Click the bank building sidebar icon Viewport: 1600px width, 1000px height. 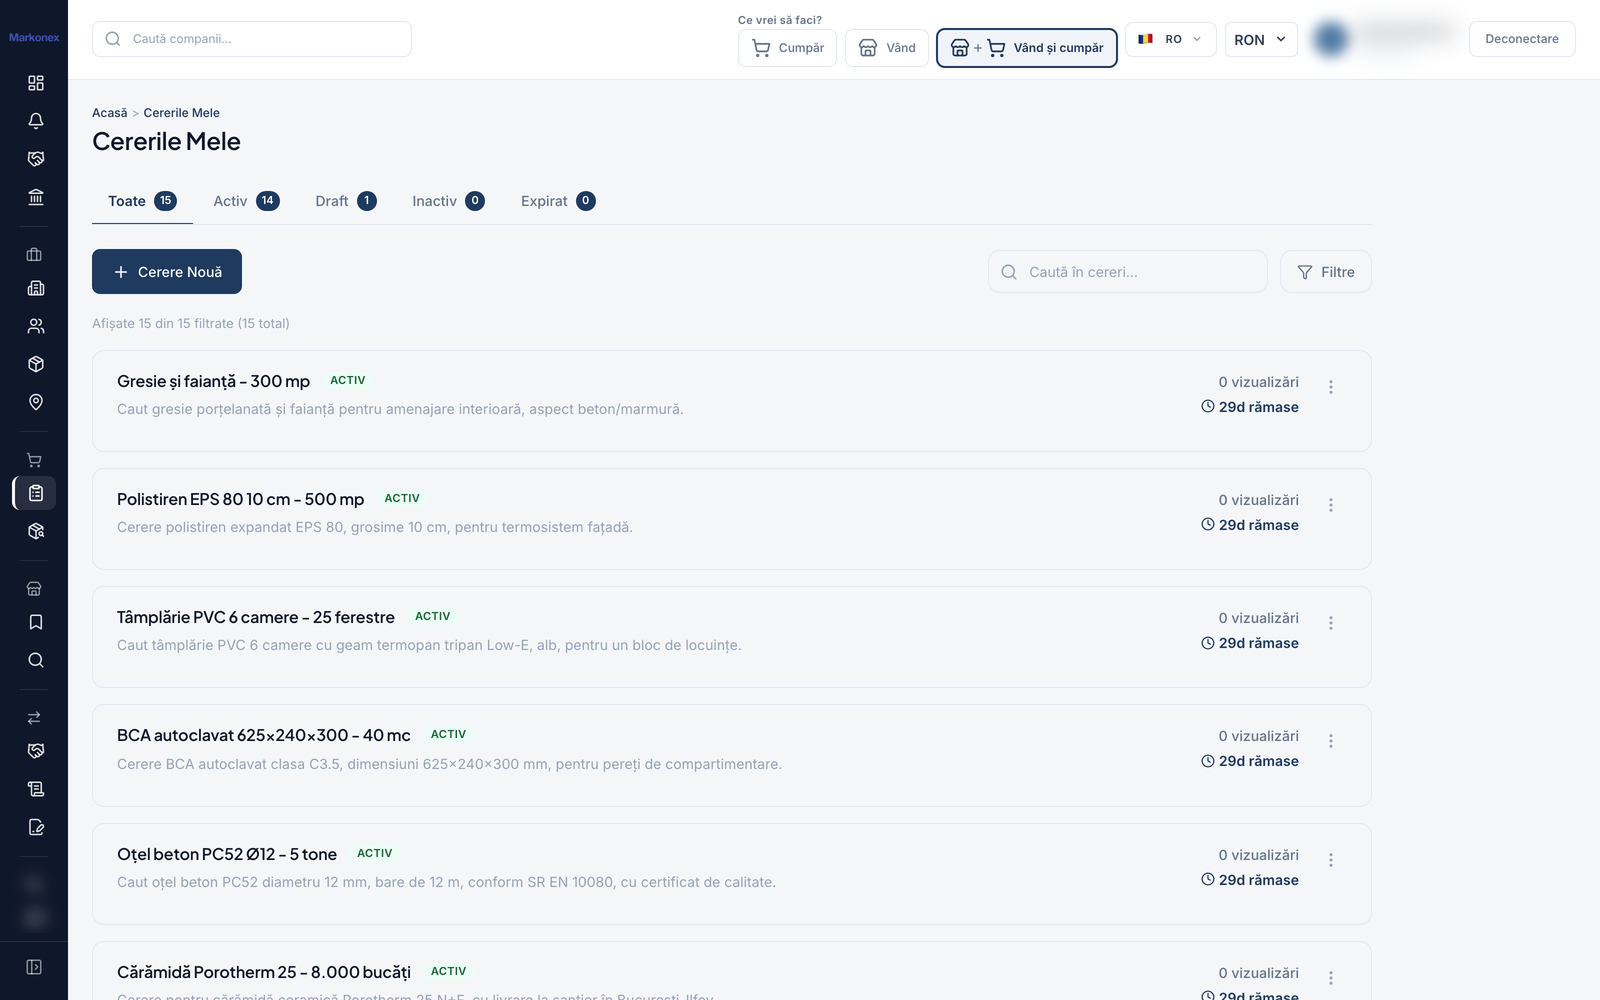point(36,197)
